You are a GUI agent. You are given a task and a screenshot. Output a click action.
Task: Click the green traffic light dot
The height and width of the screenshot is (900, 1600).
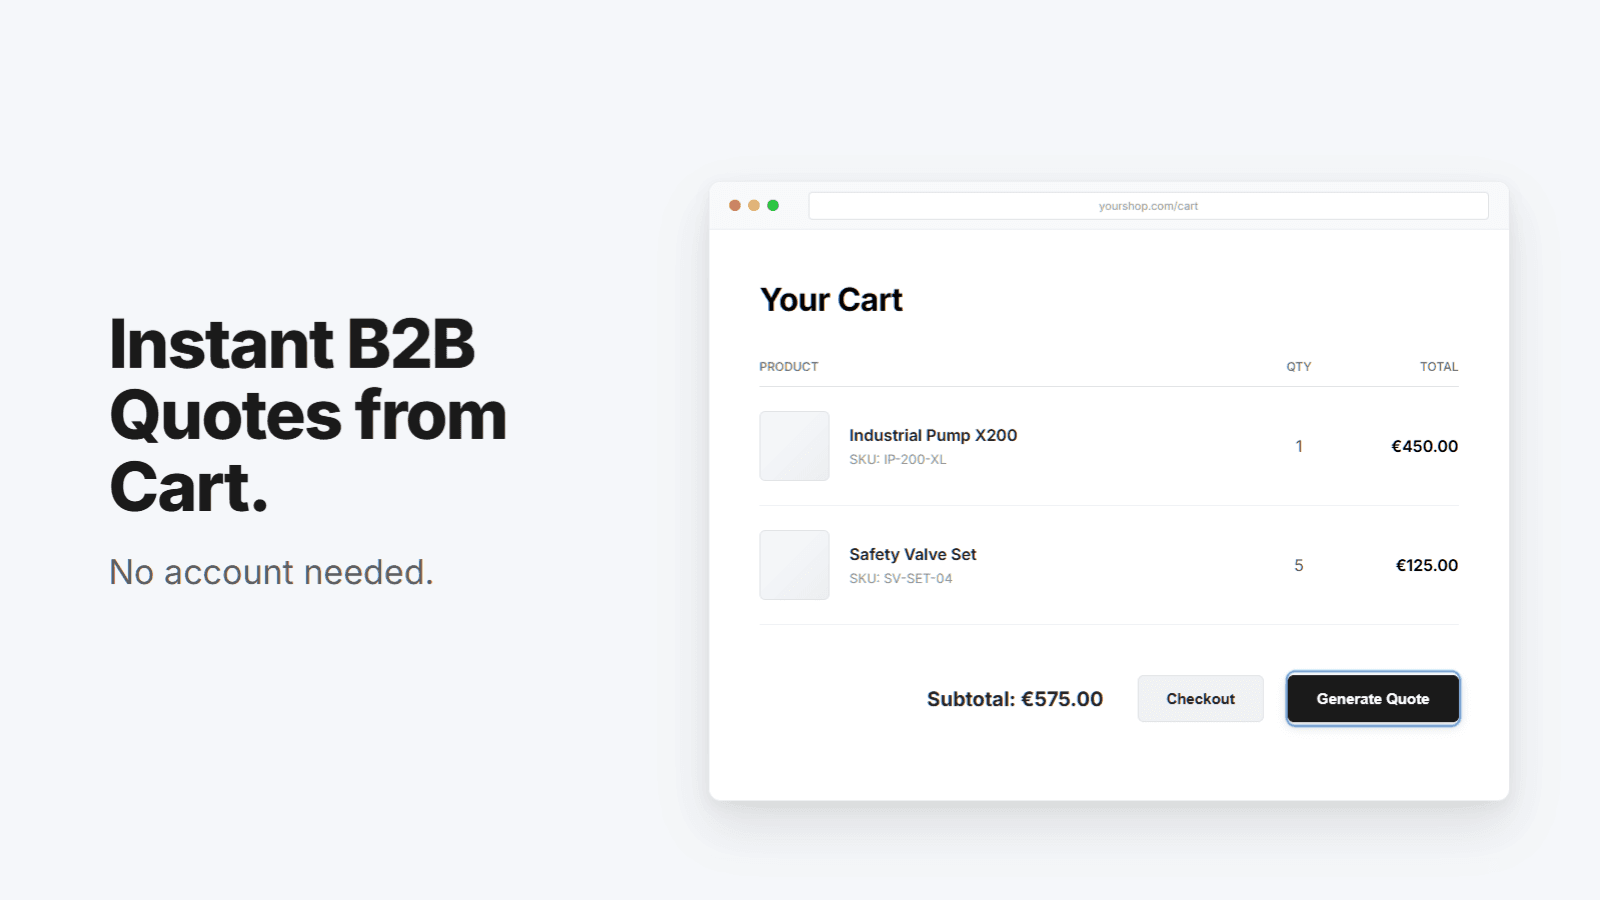(772, 204)
